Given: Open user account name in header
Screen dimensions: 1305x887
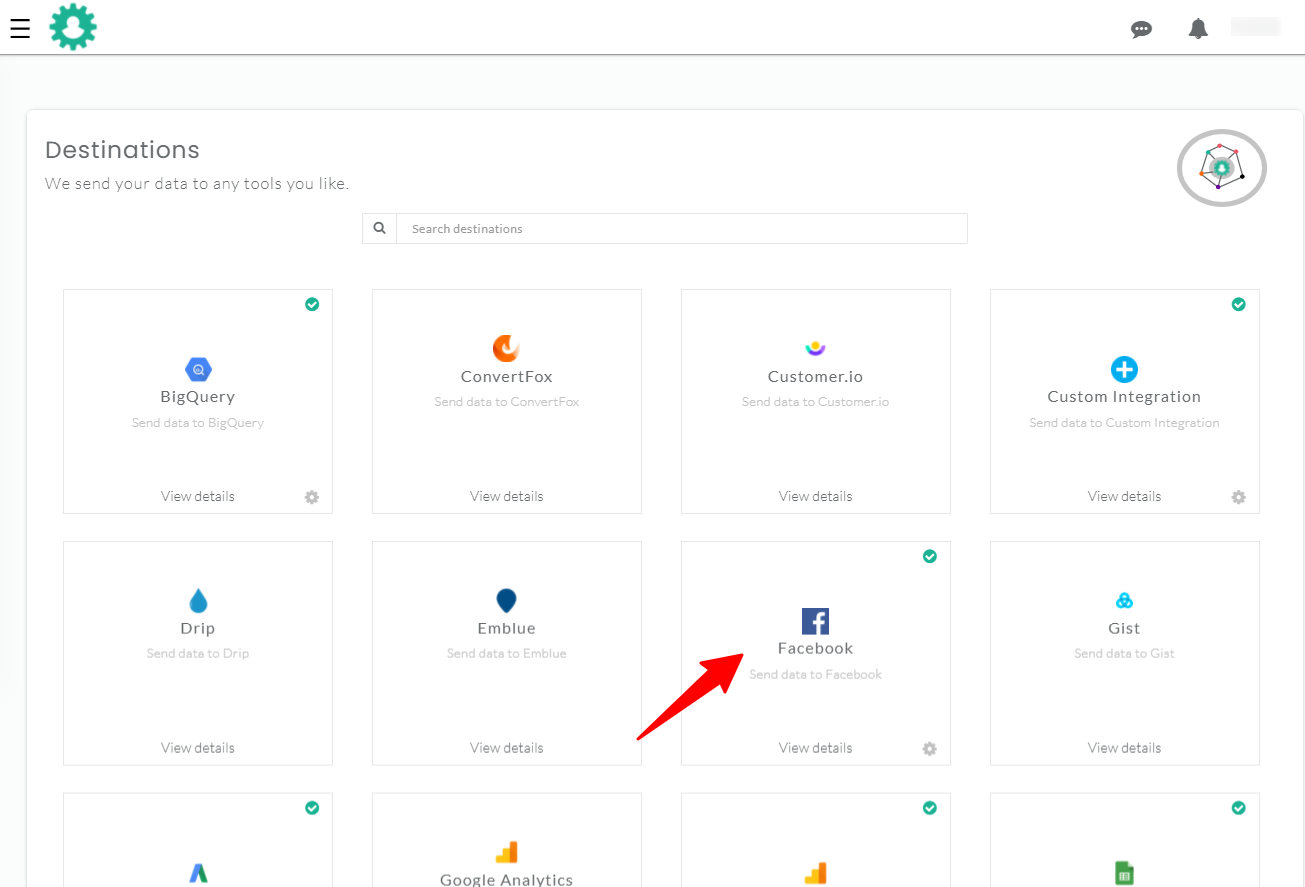Looking at the screenshot, I should point(1255,27).
